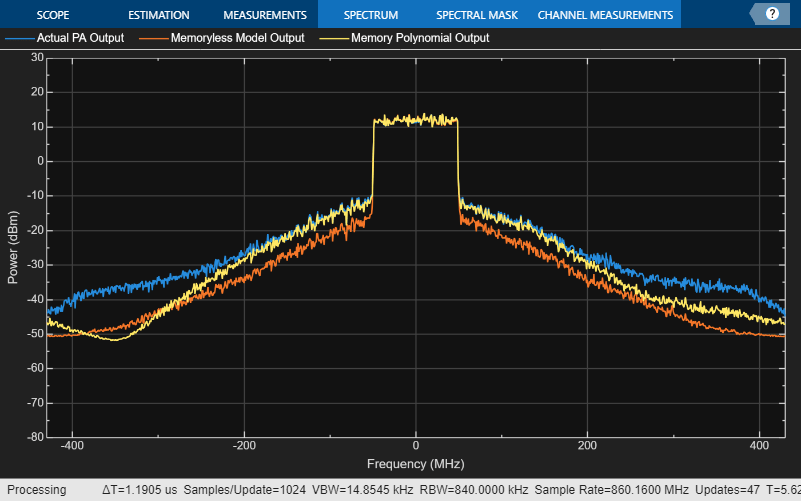Viewport: 801px width, 501px height.
Task: Open the help question mark icon
Action: [772, 14]
